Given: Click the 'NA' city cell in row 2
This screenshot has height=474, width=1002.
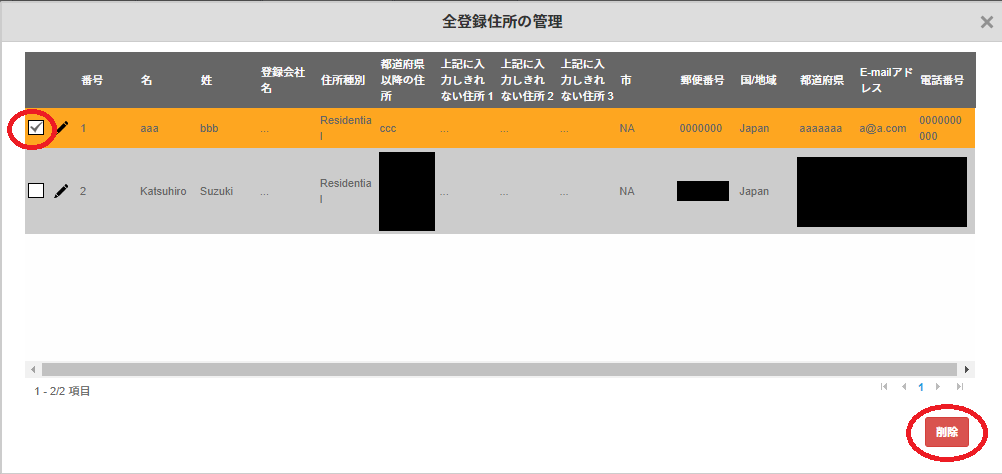Looking at the screenshot, I should click(x=627, y=191).
